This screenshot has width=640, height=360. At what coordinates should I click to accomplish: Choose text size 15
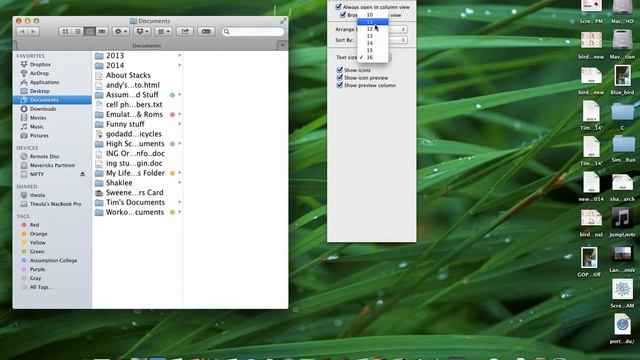pos(372,50)
